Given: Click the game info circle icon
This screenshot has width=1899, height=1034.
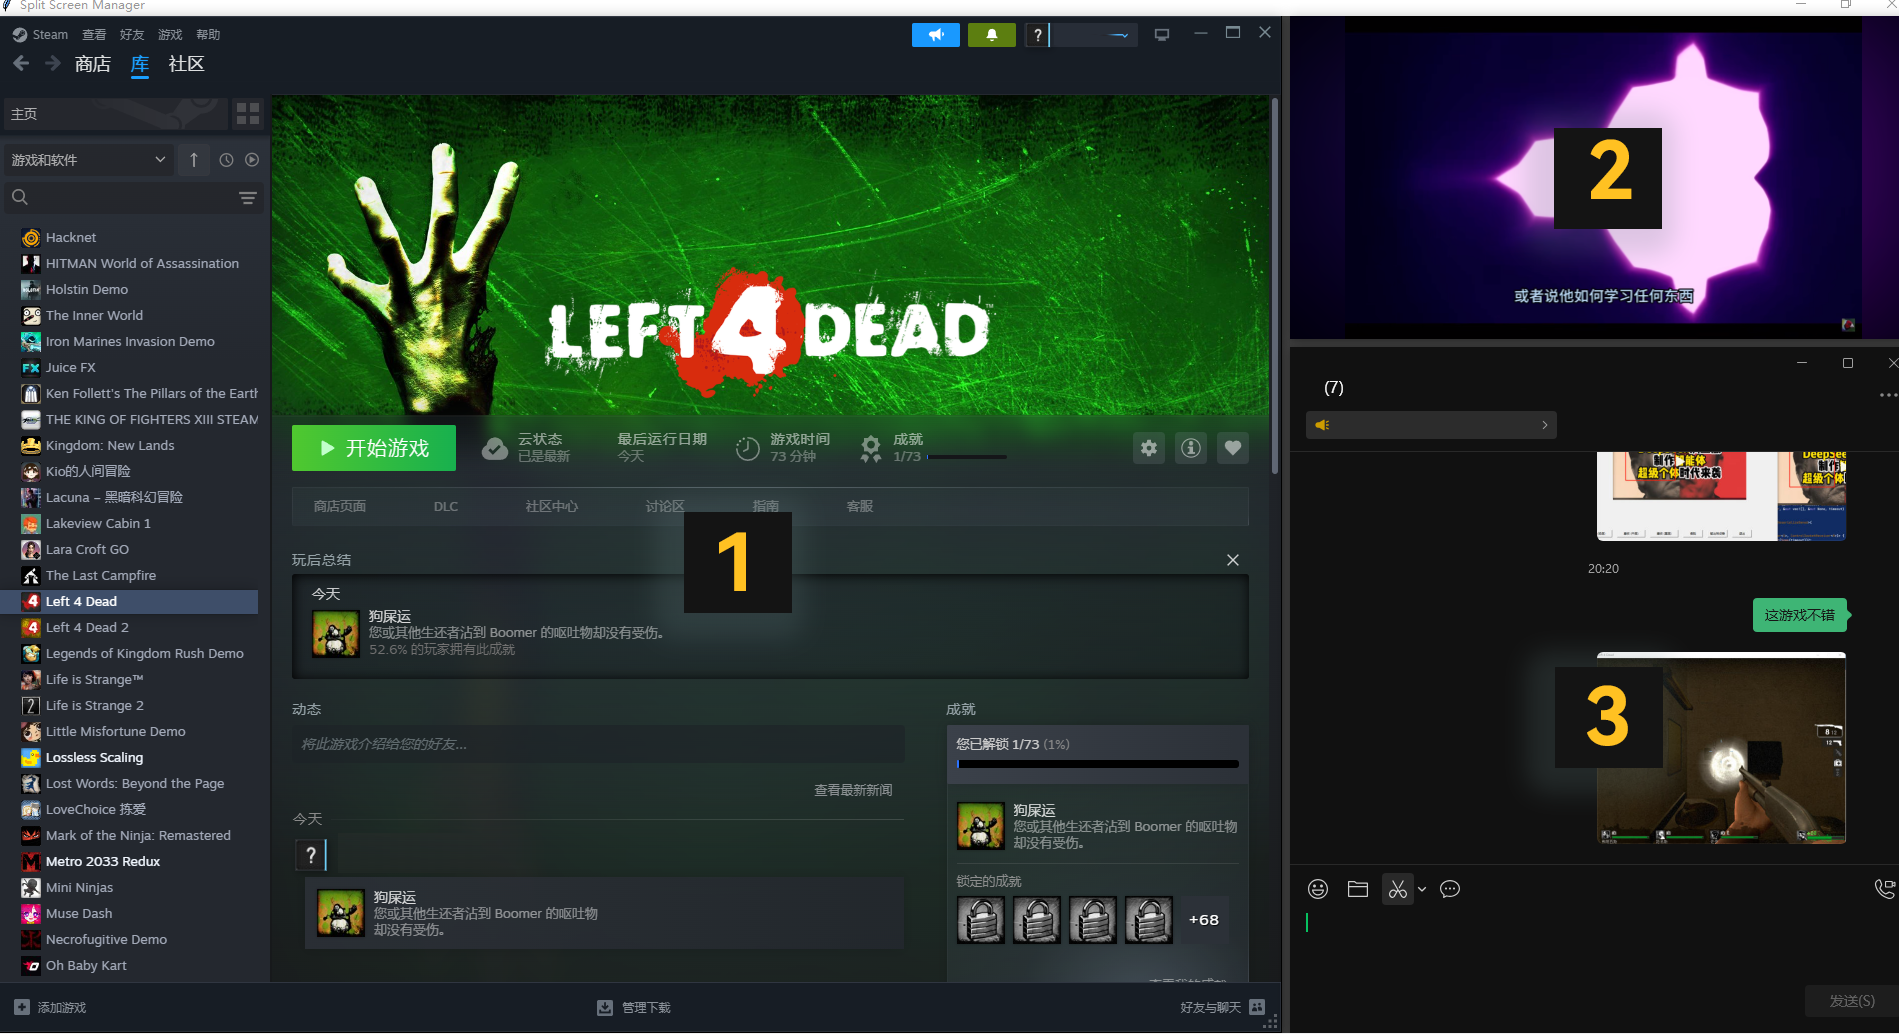Looking at the screenshot, I should [1190, 448].
